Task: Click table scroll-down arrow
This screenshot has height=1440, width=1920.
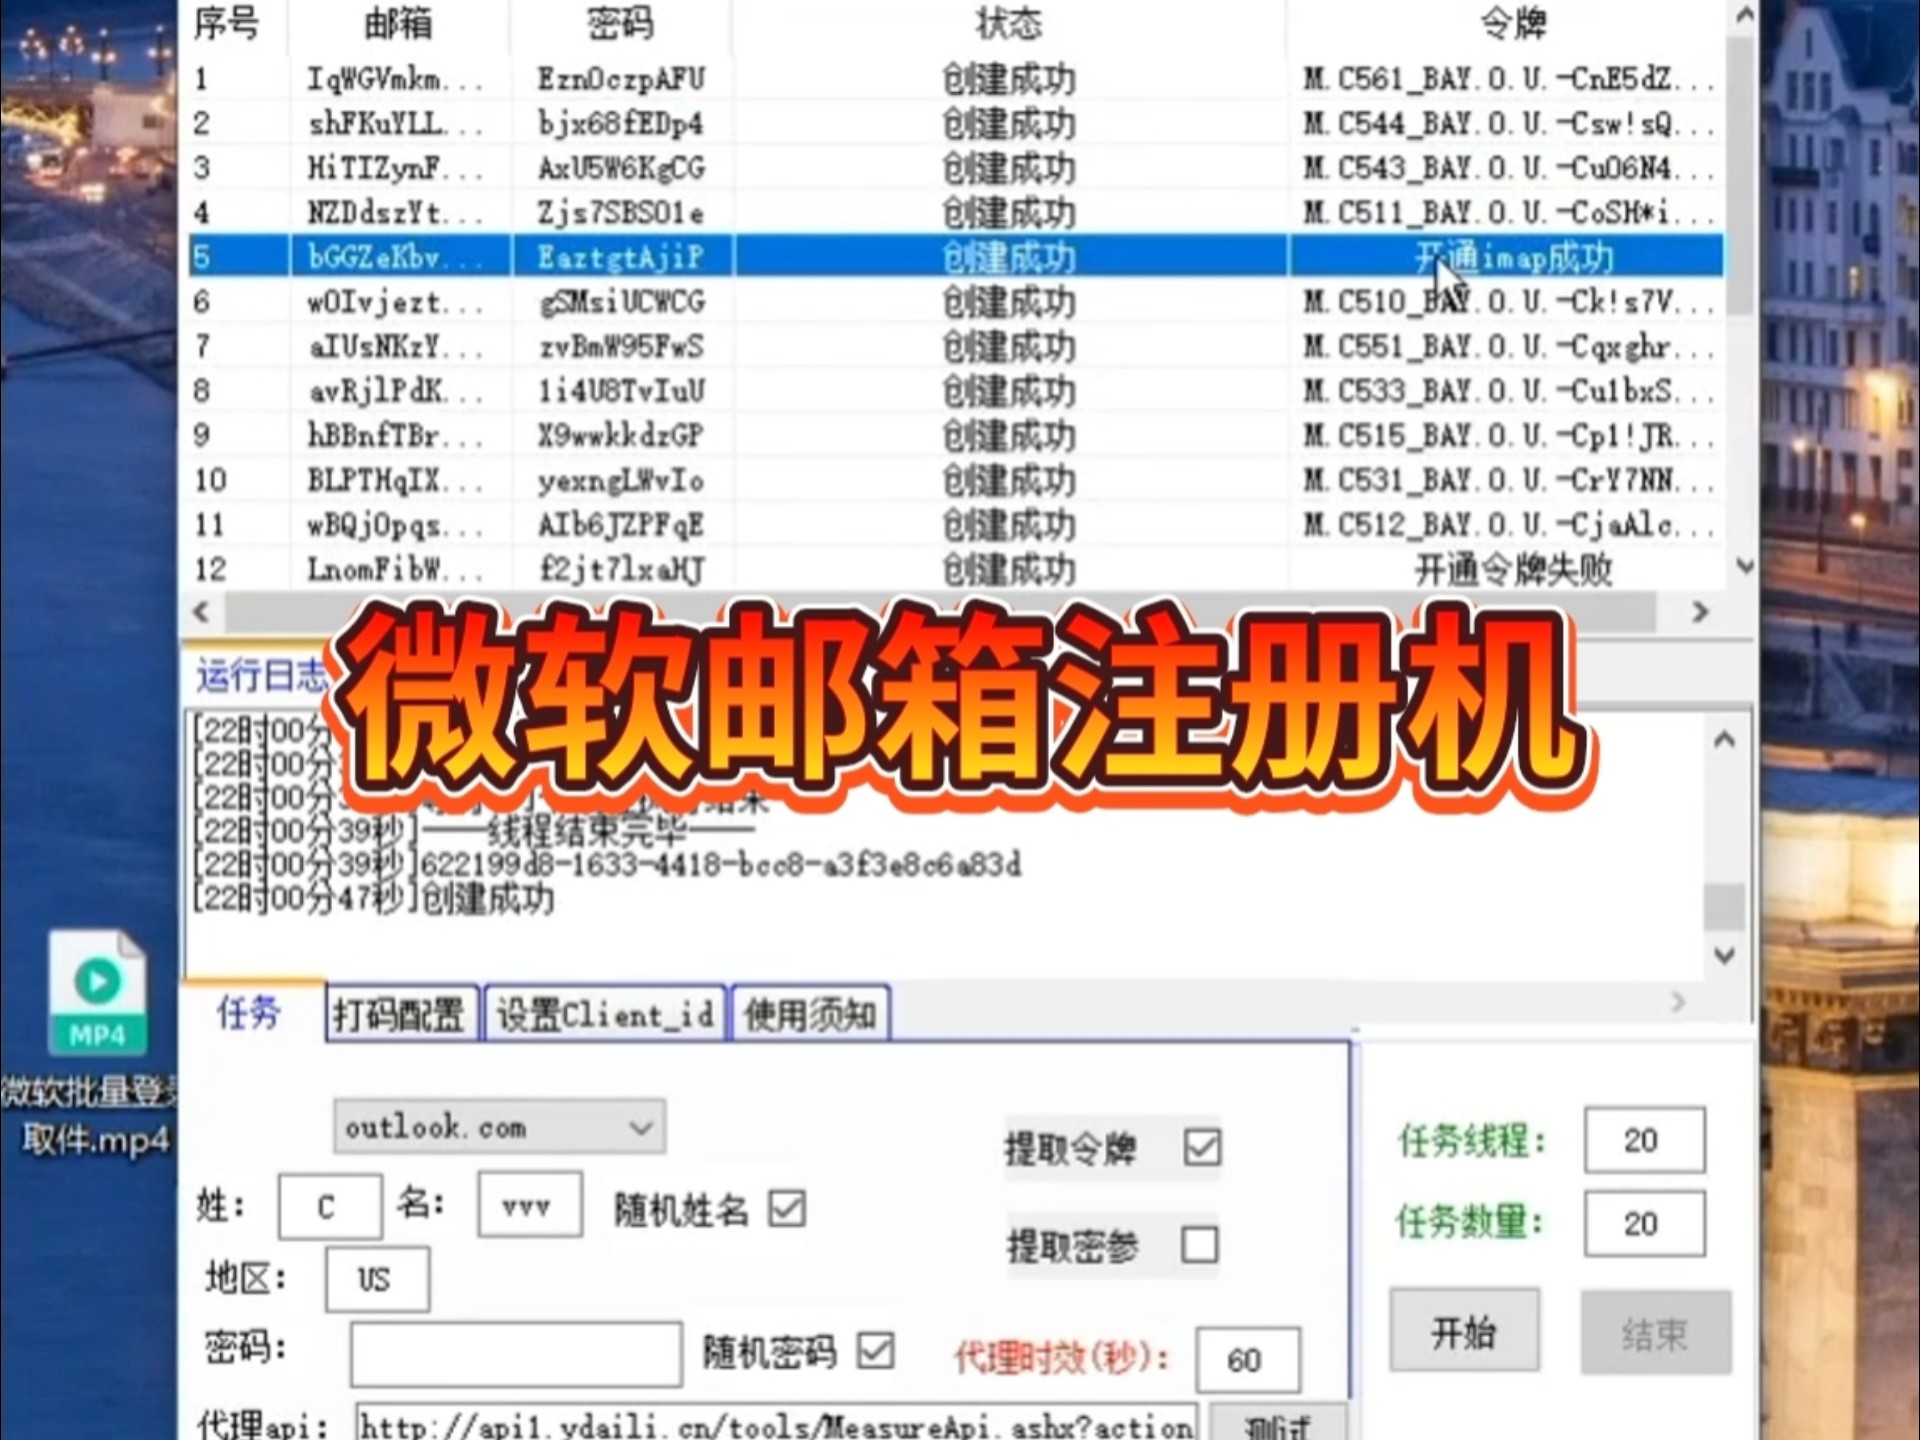Action: coord(1744,566)
